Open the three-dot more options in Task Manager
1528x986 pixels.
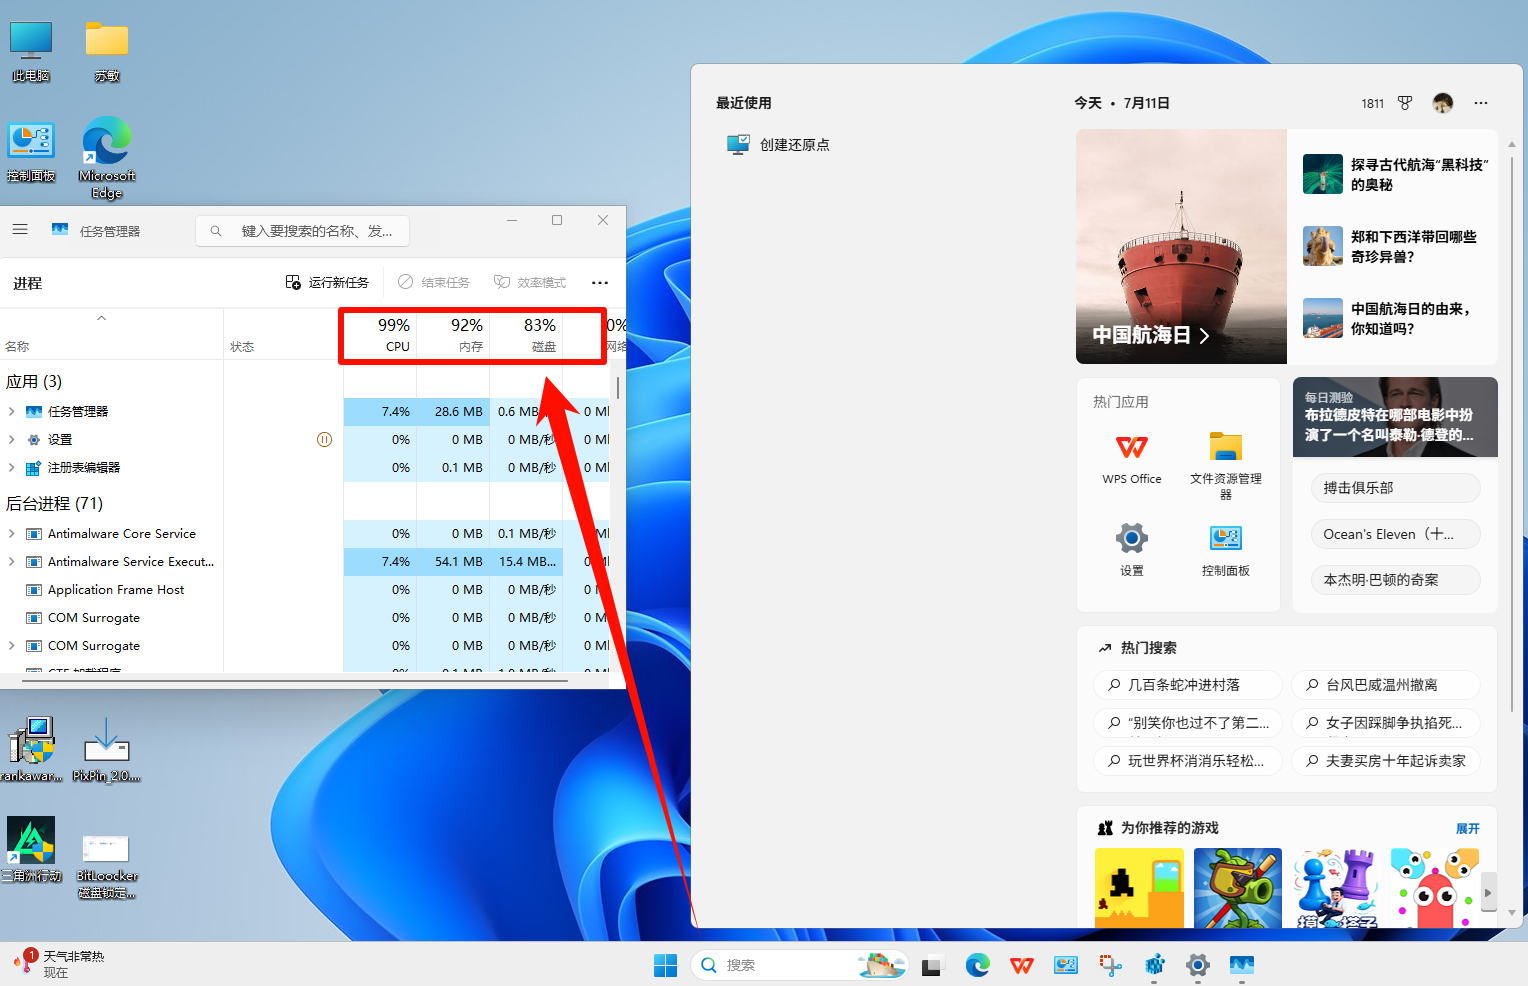coord(600,283)
